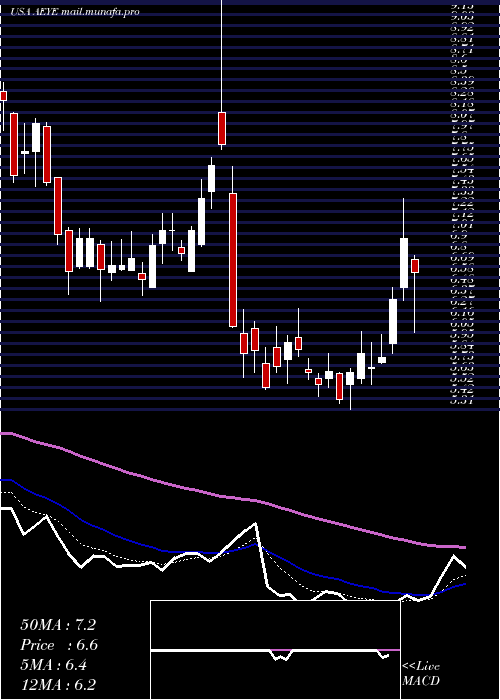Click the 'Price : 6.6' label
500x700 pixels.
point(59,645)
